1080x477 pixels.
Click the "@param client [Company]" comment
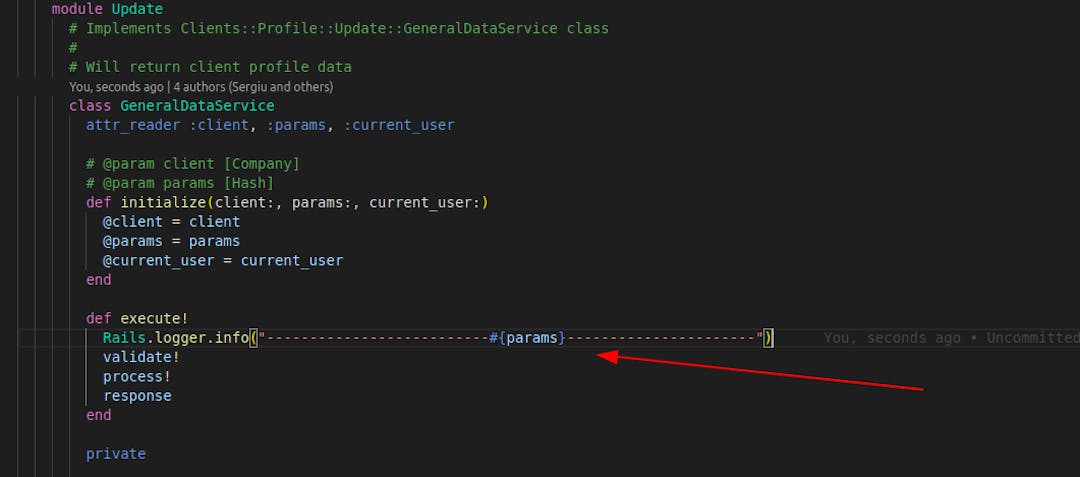tap(193, 164)
